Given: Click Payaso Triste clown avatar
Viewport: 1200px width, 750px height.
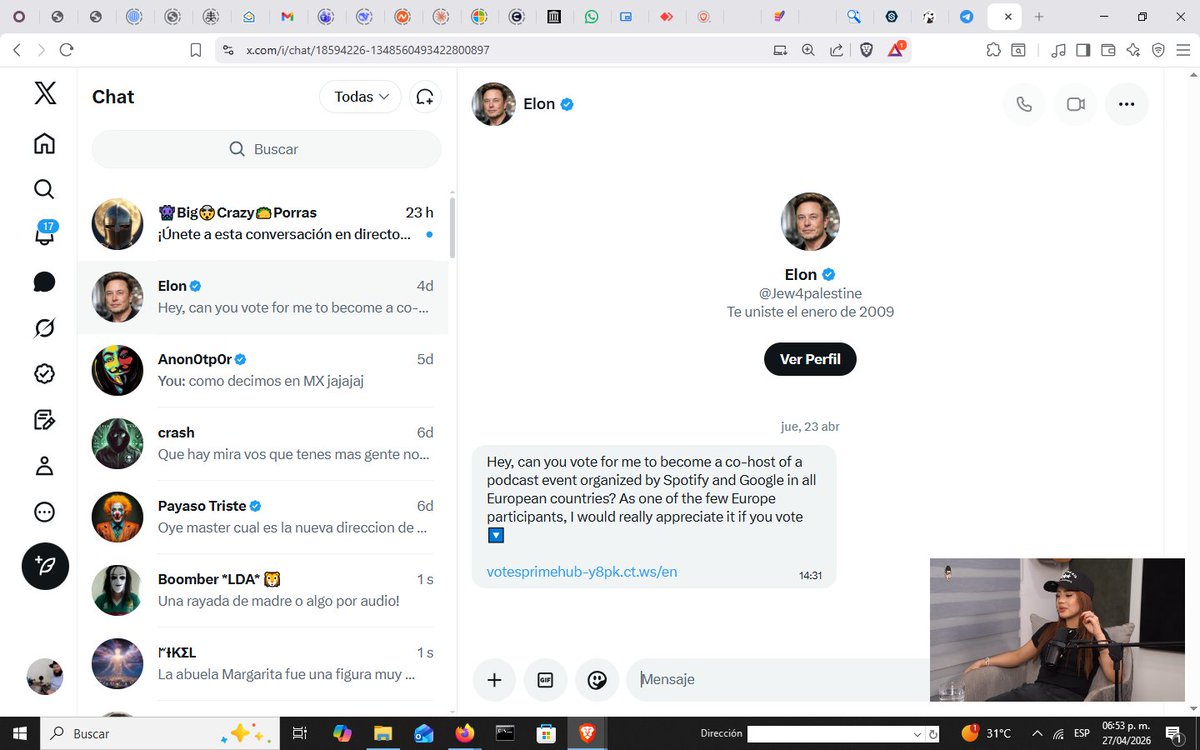Looking at the screenshot, I should coord(118,517).
